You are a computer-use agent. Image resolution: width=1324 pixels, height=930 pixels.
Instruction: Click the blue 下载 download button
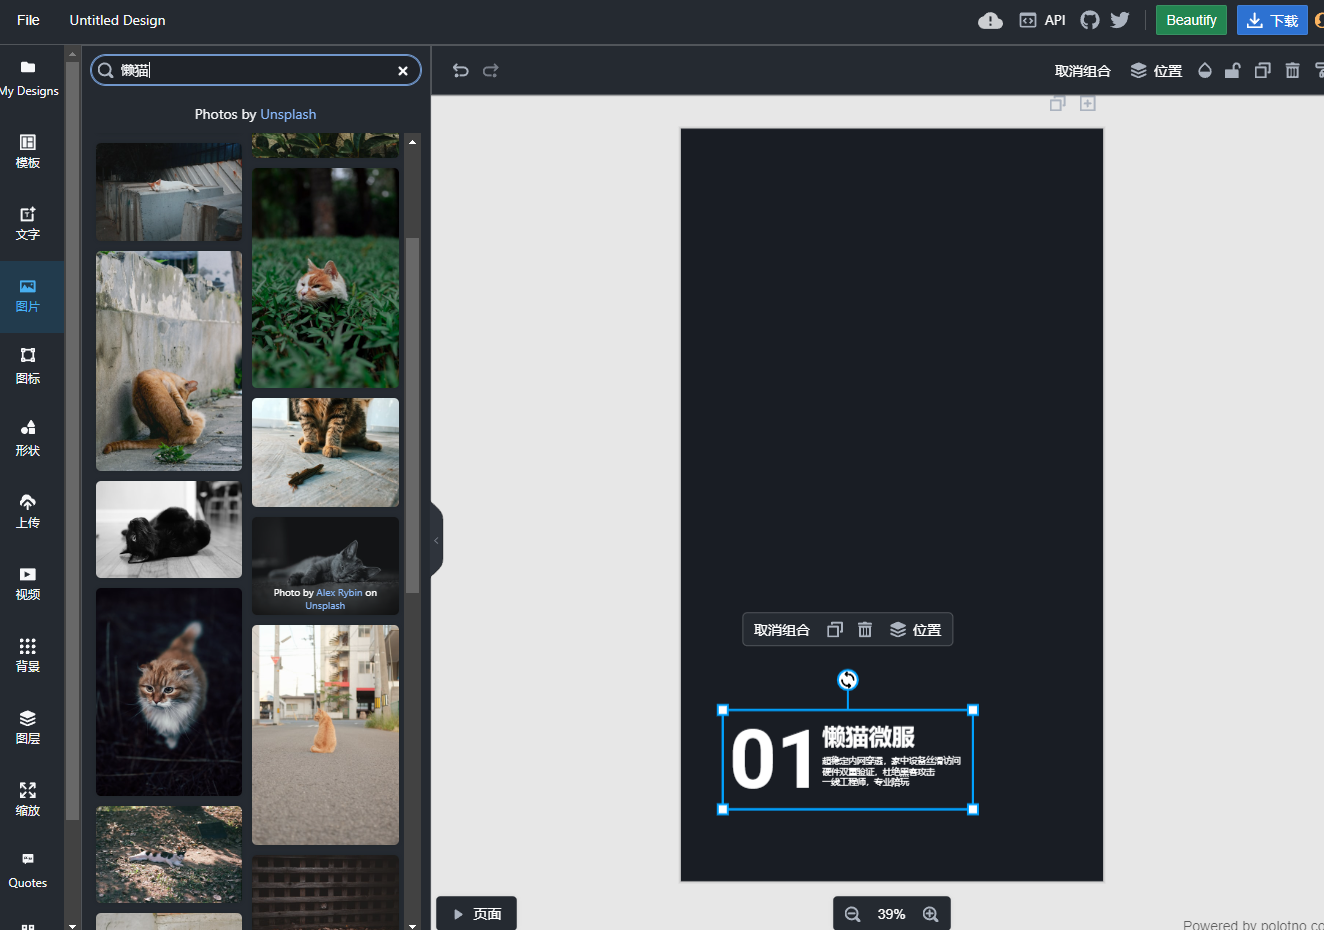click(1272, 20)
